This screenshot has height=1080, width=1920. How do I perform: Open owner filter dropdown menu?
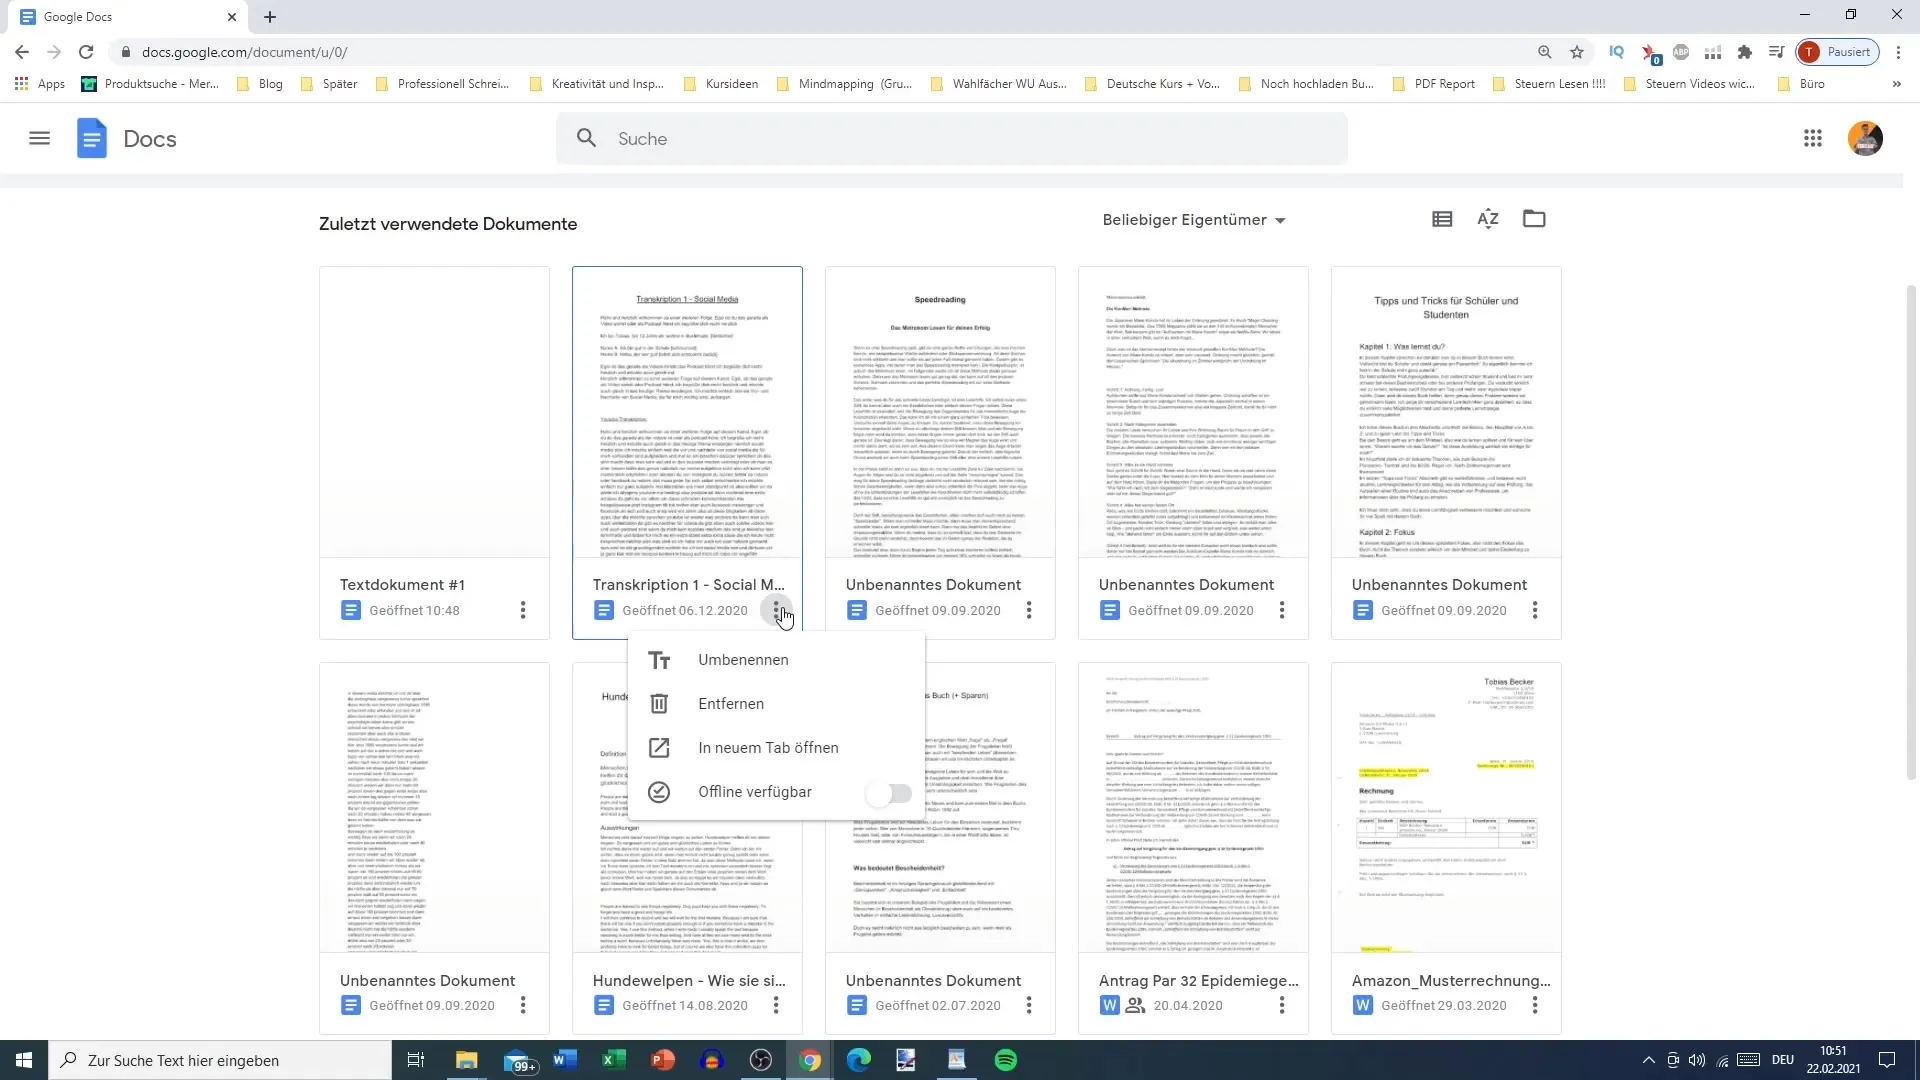coord(1192,219)
